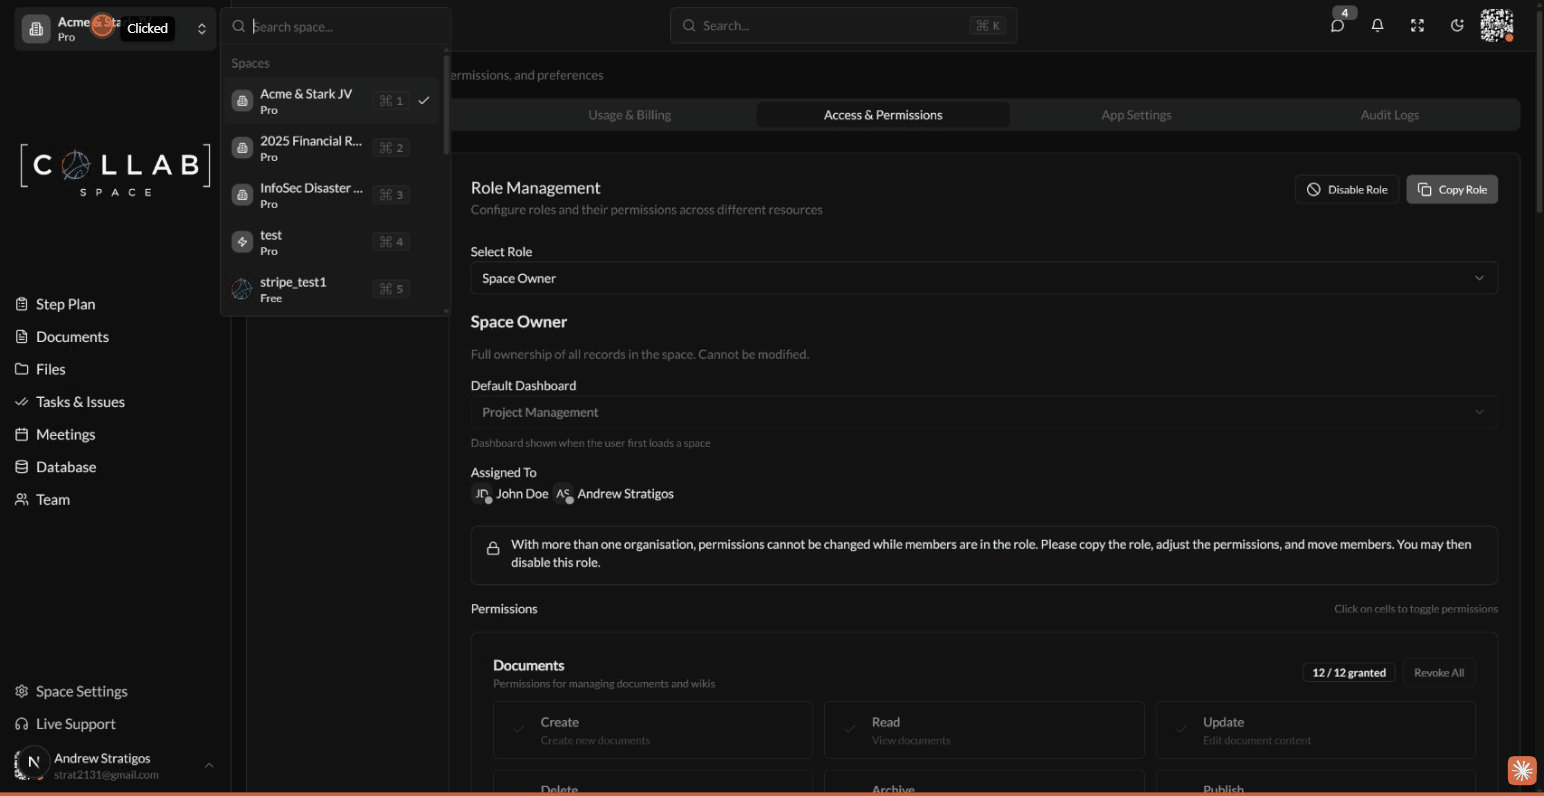Screen dimensions: 1544x796
Task: Revoke All document permissions
Action: pos(1438,672)
